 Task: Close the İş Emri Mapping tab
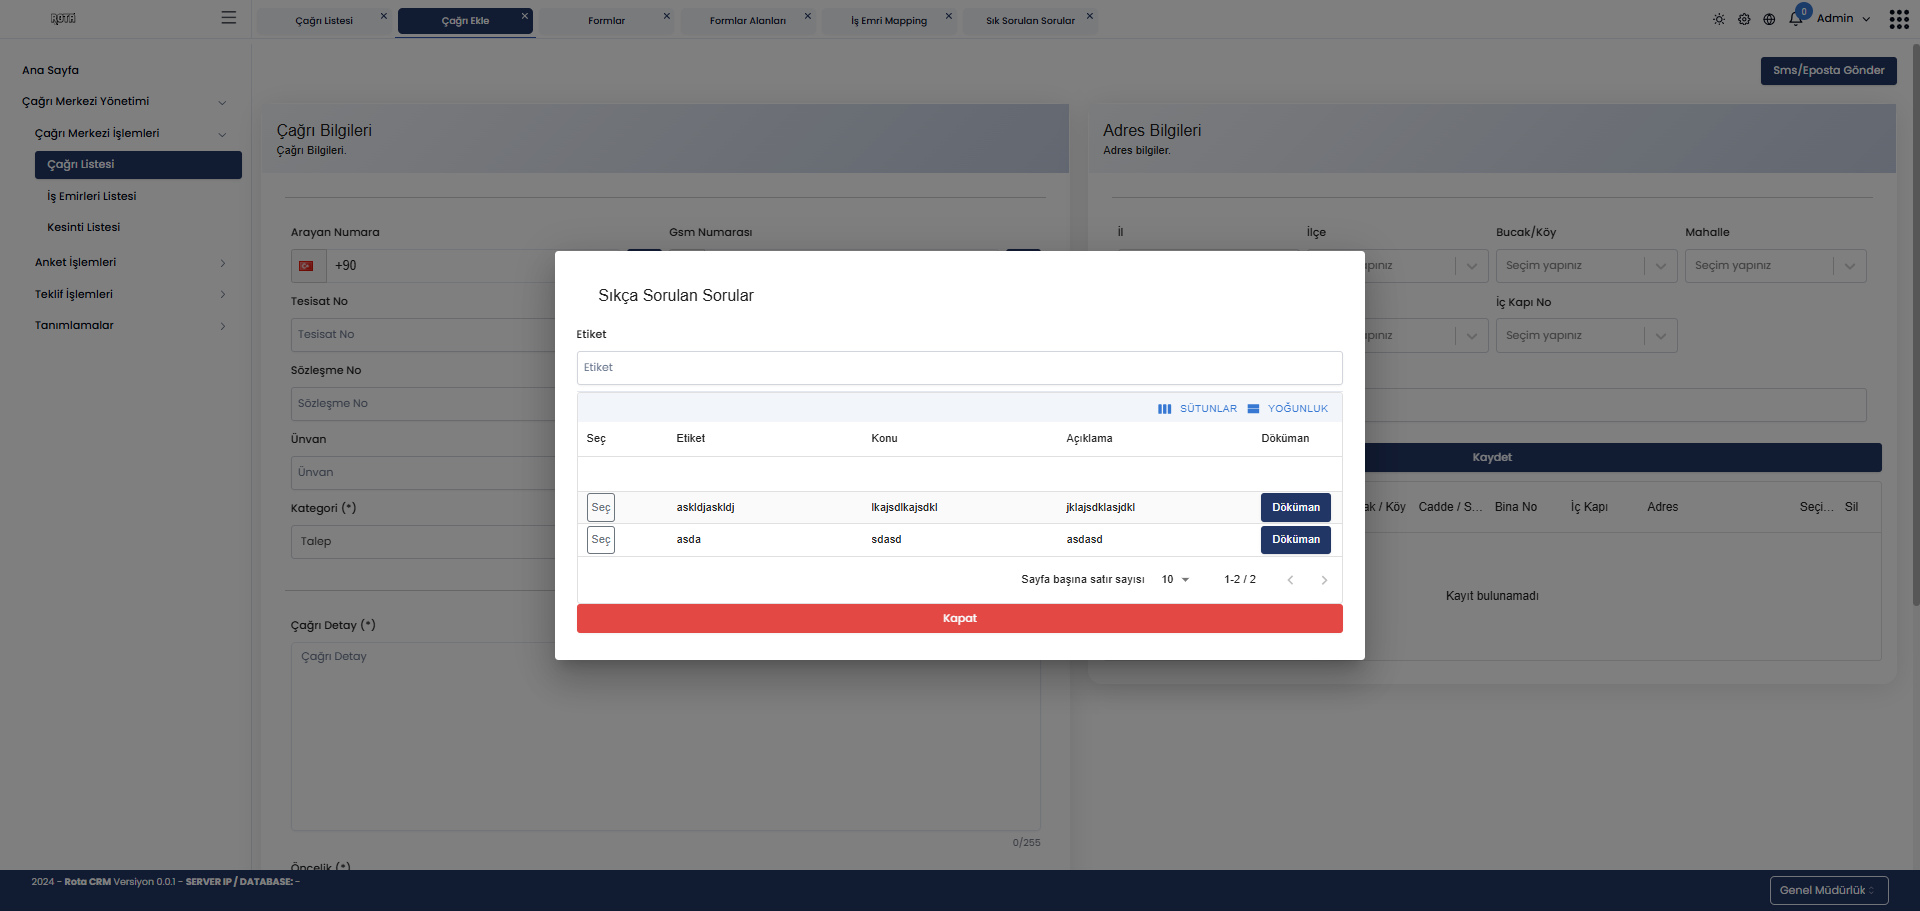tap(949, 16)
